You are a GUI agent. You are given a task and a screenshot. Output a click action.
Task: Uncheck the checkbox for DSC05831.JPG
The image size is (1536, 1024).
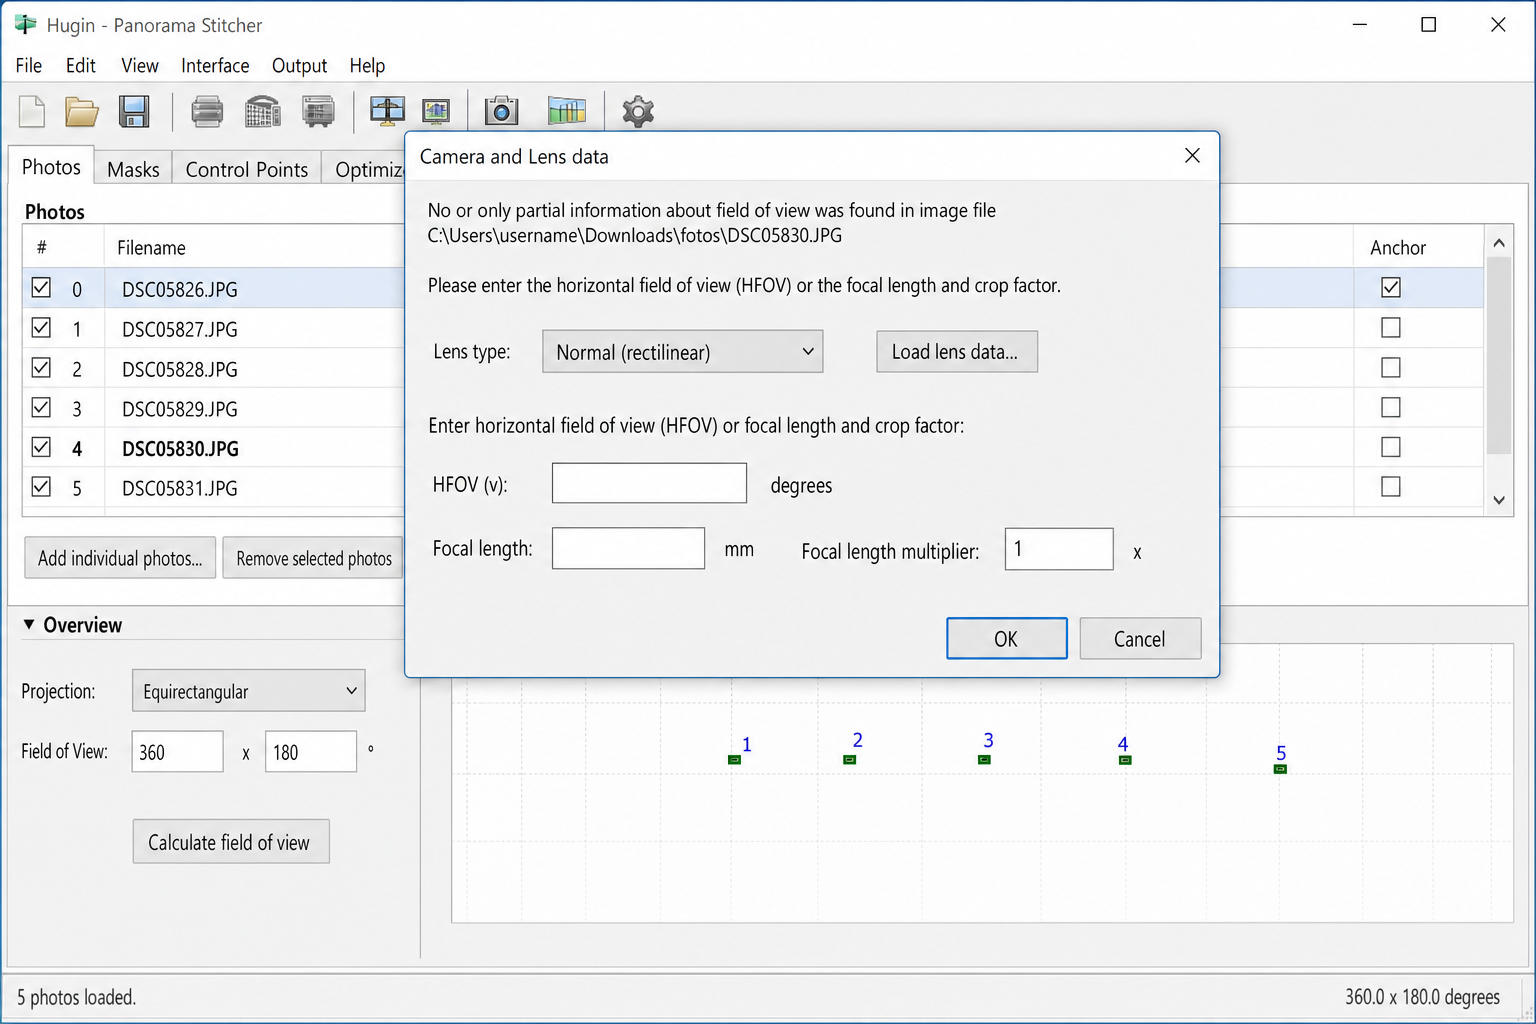tap(41, 487)
